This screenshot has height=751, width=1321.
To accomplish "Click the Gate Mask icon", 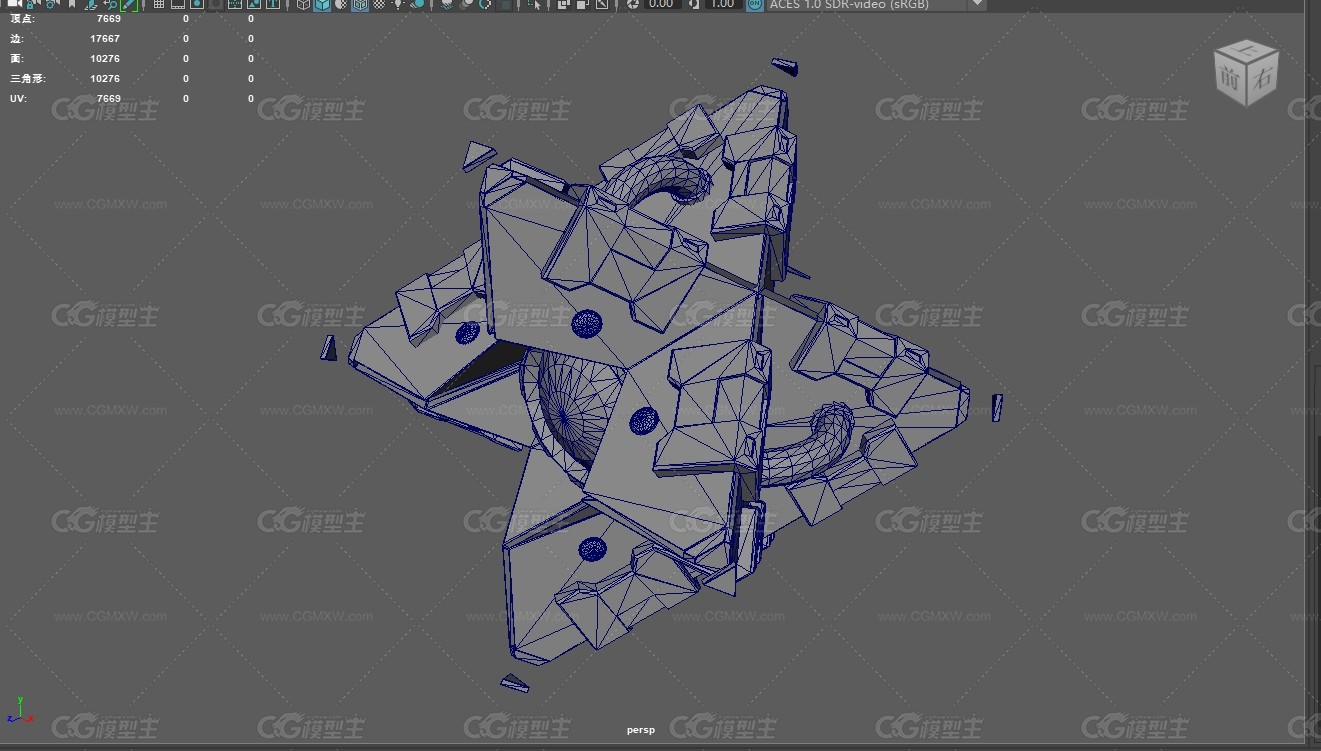I will 216,4.
